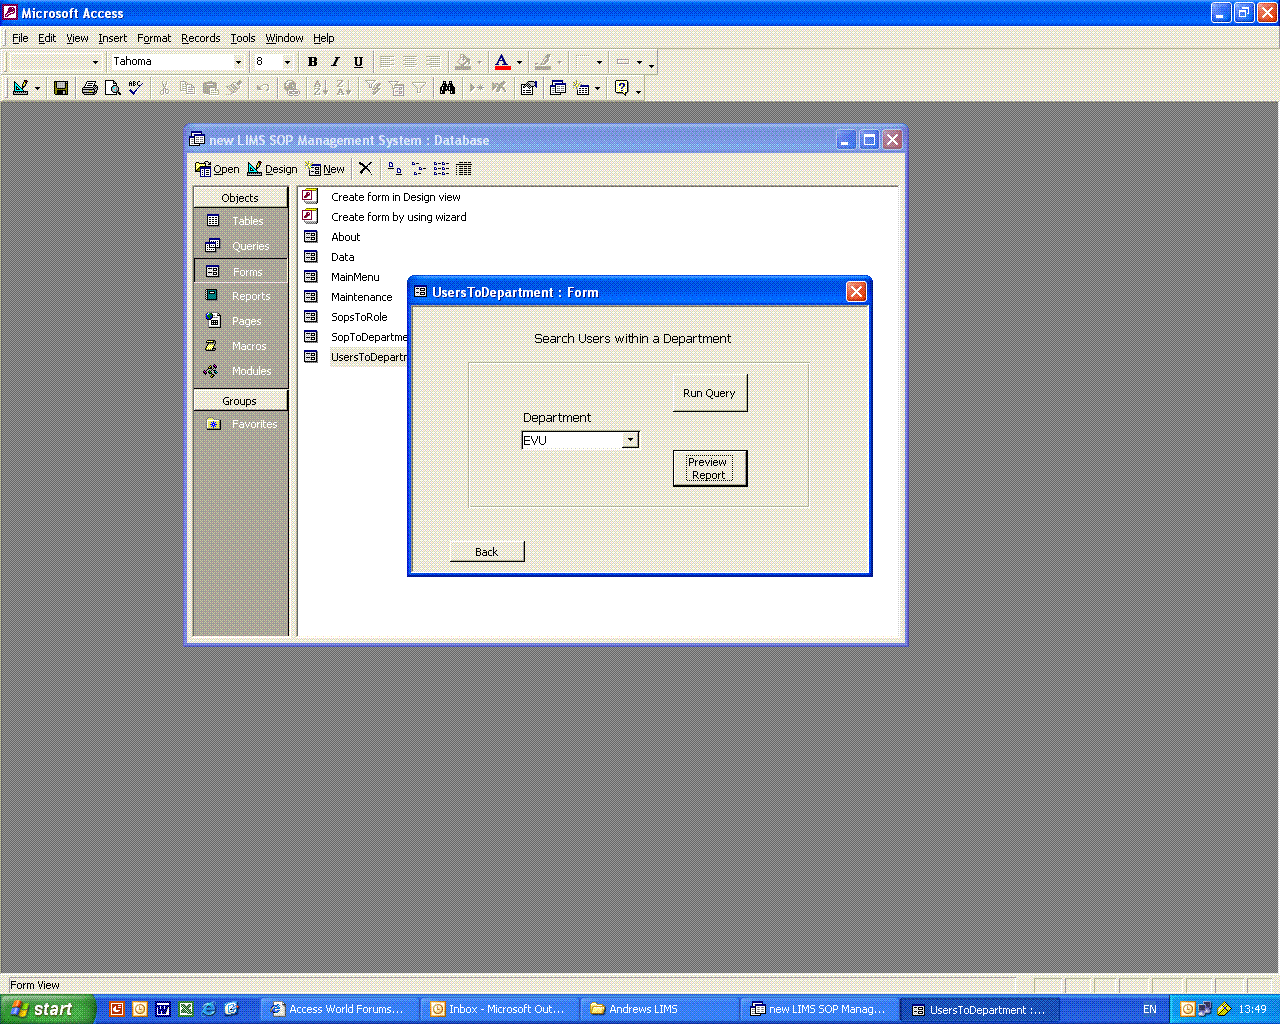Switch to Small Icons view
This screenshot has height=1024, width=1280.
[418, 168]
